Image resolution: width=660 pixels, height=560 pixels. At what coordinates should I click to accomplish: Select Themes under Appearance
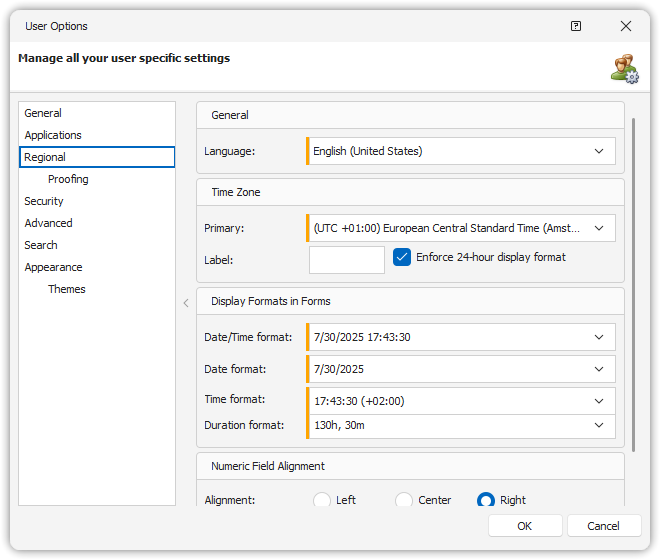pos(67,289)
